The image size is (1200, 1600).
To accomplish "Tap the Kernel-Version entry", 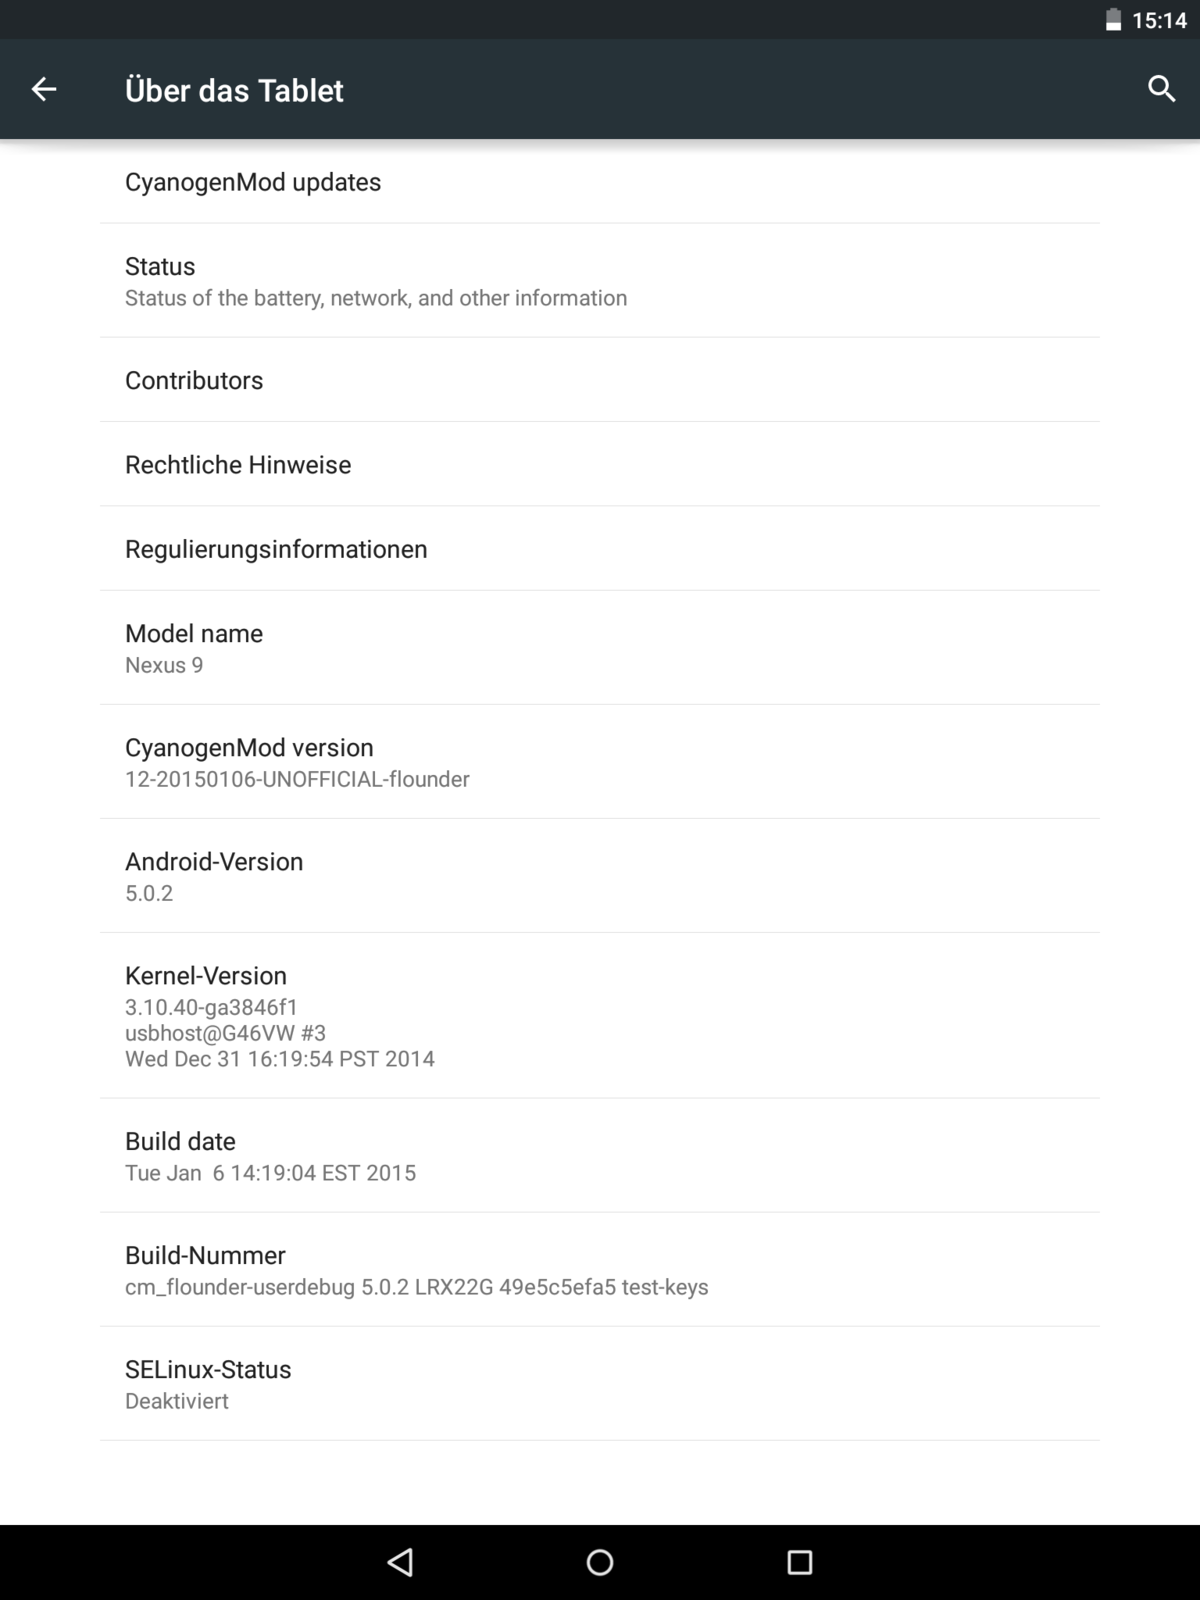I will click(600, 1016).
